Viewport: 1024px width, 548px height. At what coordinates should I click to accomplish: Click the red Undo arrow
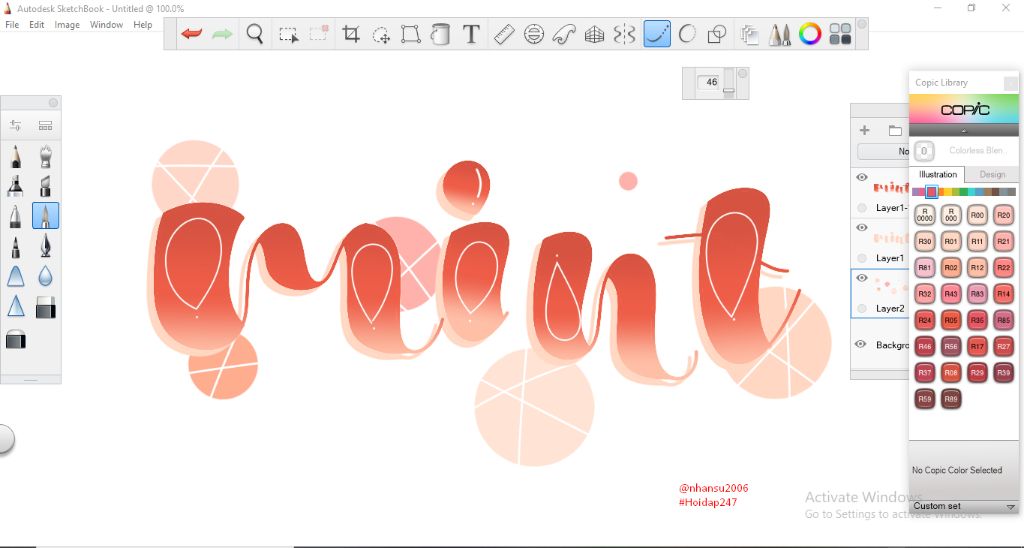pos(191,34)
